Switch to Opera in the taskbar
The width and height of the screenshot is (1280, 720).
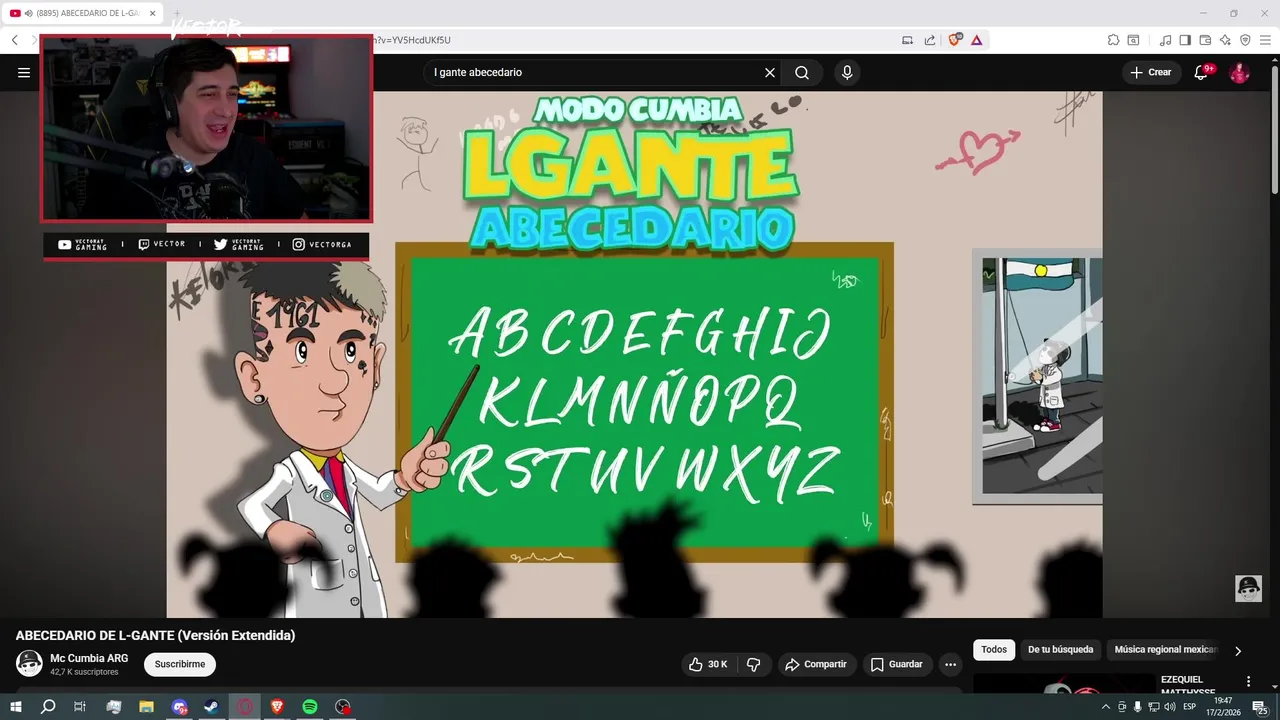pyautogui.click(x=245, y=707)
